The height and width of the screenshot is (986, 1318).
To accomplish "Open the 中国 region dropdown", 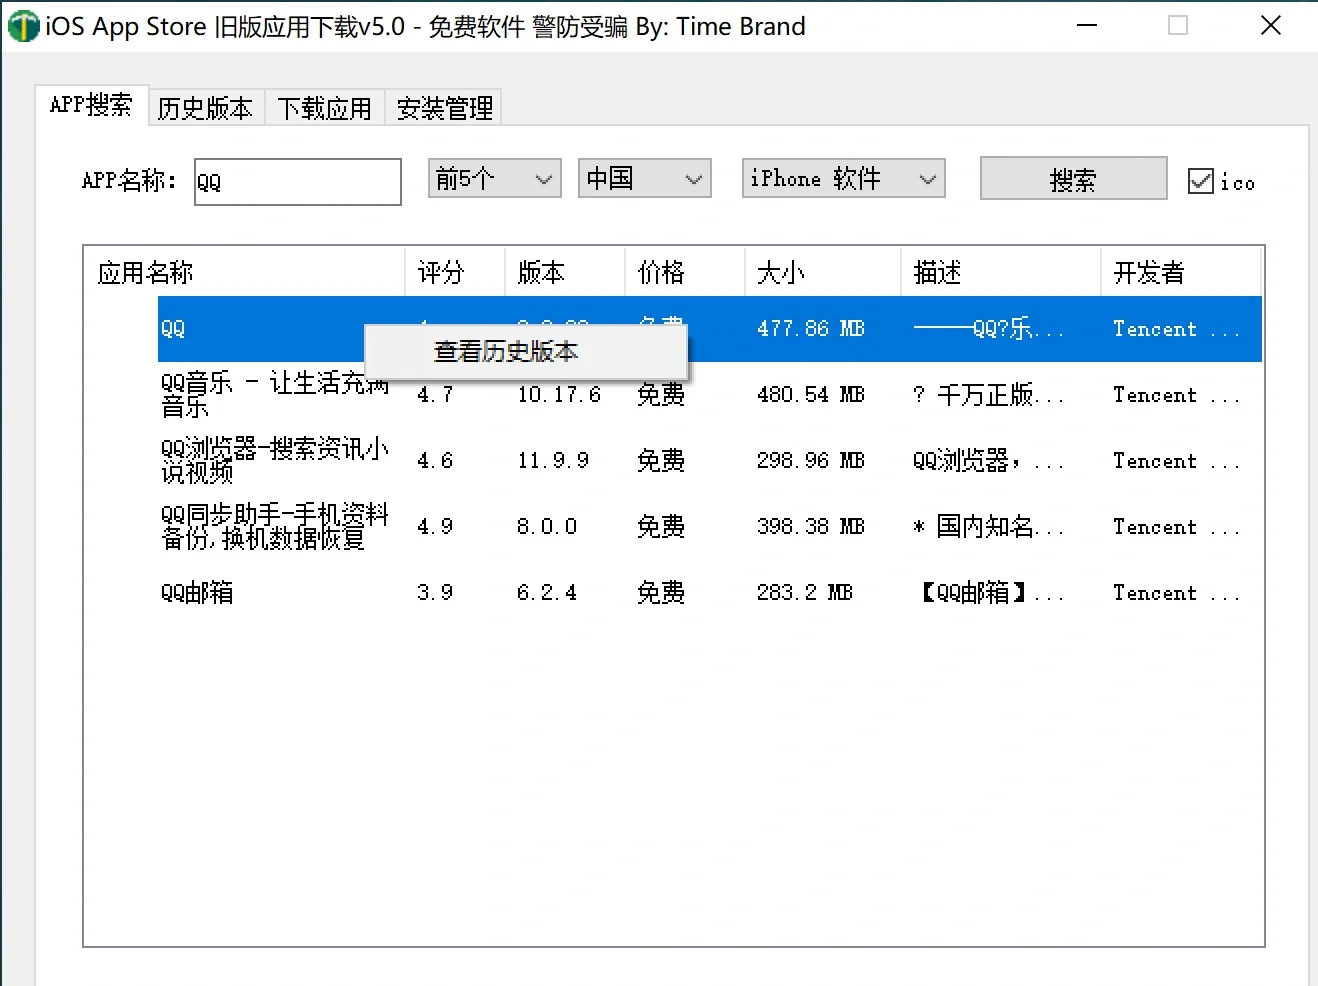I will point(643,178).
